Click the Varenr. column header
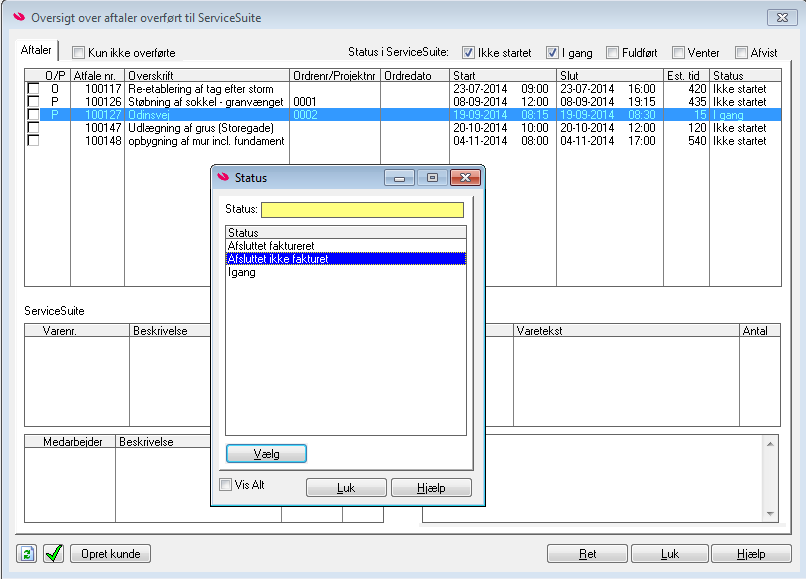 [x=77, y=331]
